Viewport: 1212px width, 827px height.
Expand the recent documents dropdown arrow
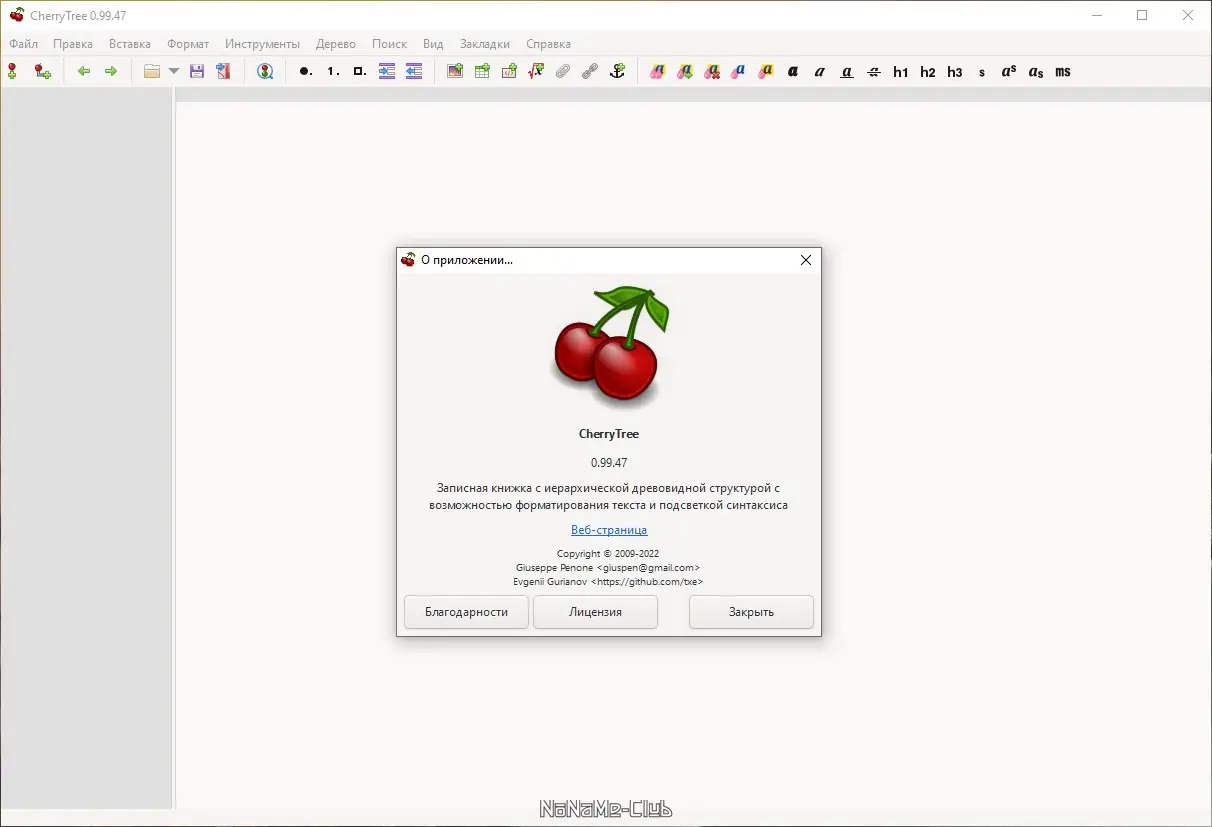pos(174,72)
